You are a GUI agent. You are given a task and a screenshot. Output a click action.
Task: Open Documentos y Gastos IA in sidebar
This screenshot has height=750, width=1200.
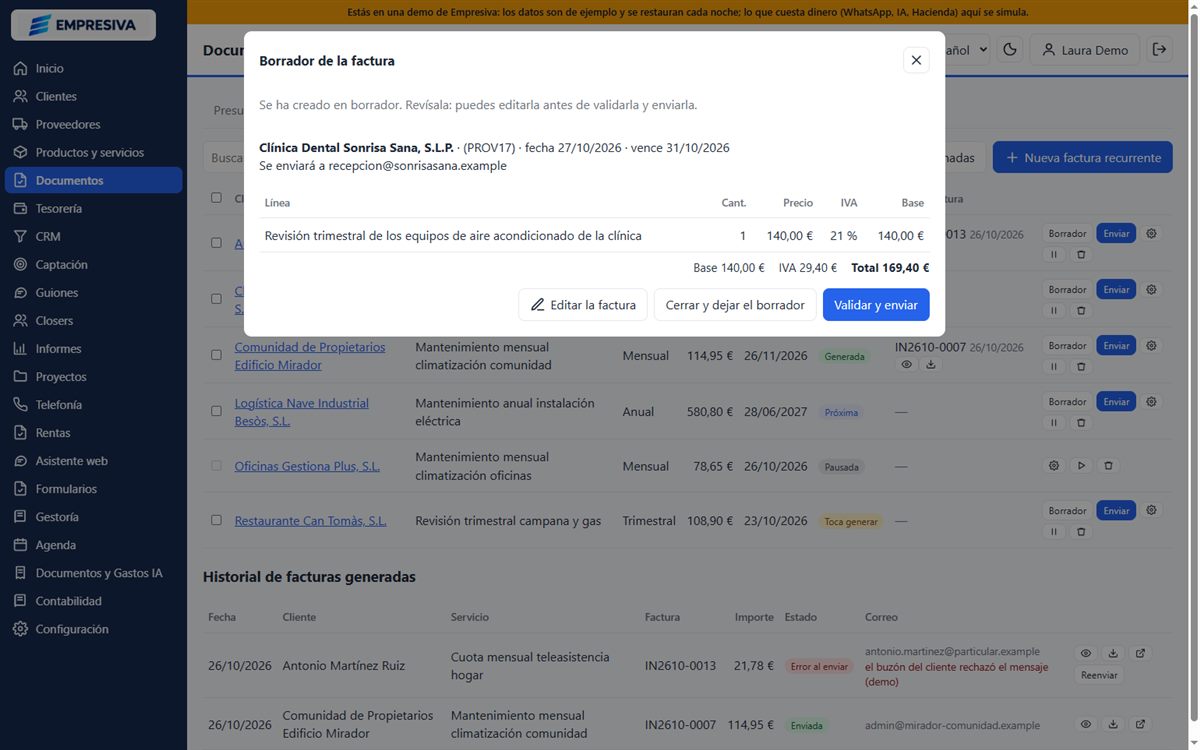[x=94, y=573]
